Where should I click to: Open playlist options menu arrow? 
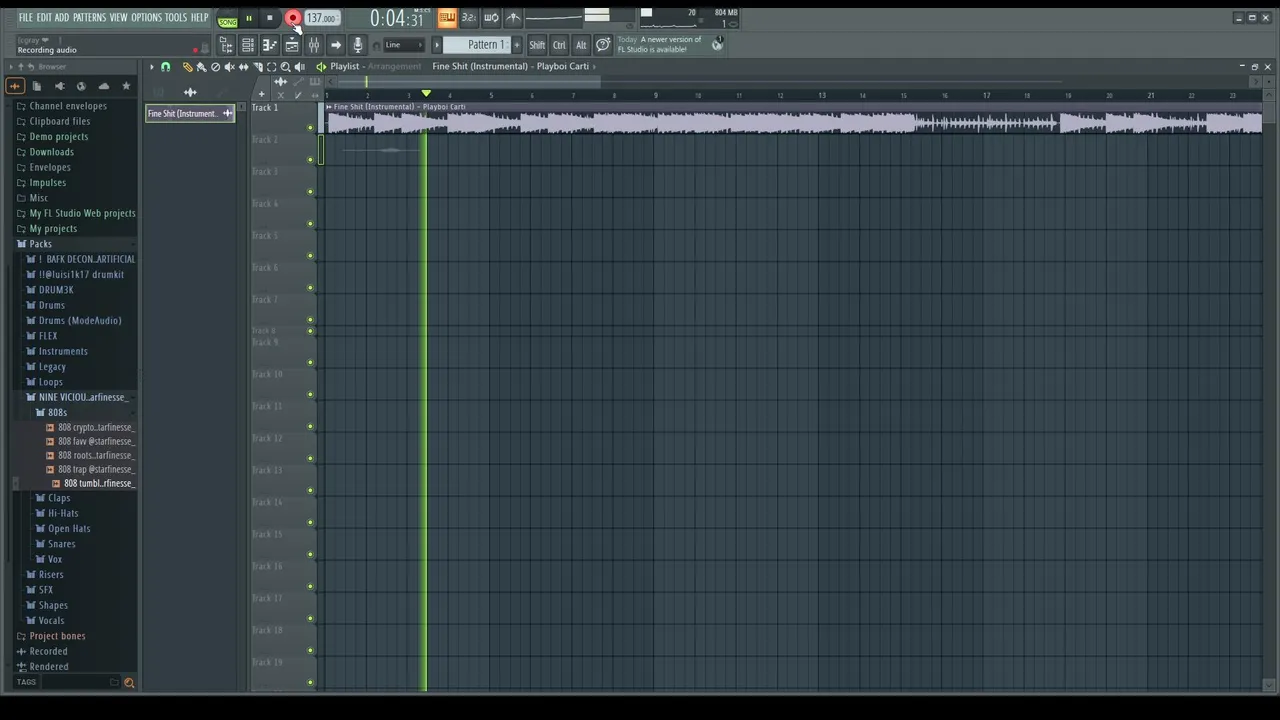point(152,67)
